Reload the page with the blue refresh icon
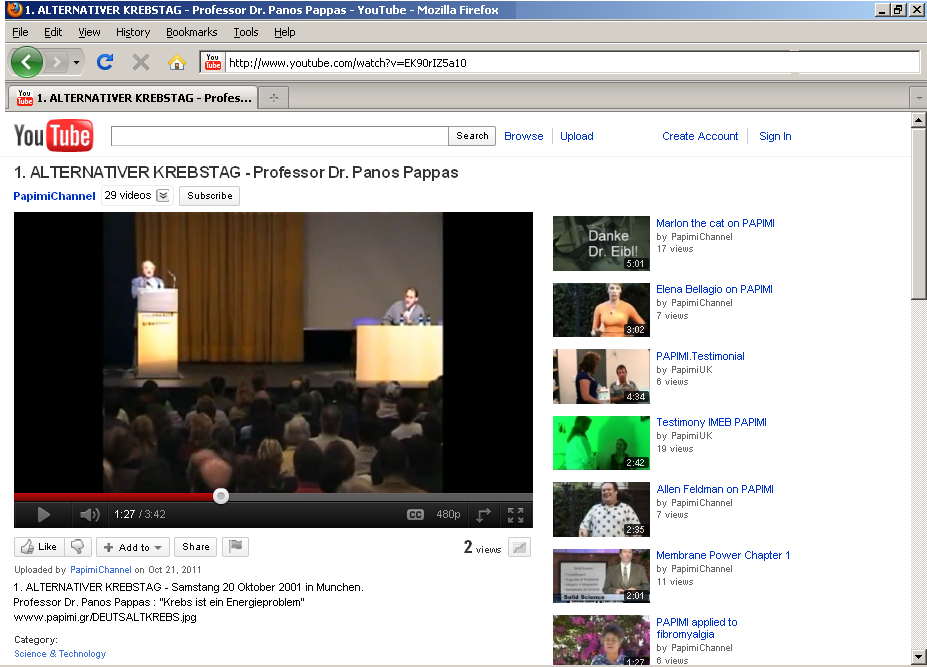Screen dimensions: 927x667 click(x=105, y=61)
